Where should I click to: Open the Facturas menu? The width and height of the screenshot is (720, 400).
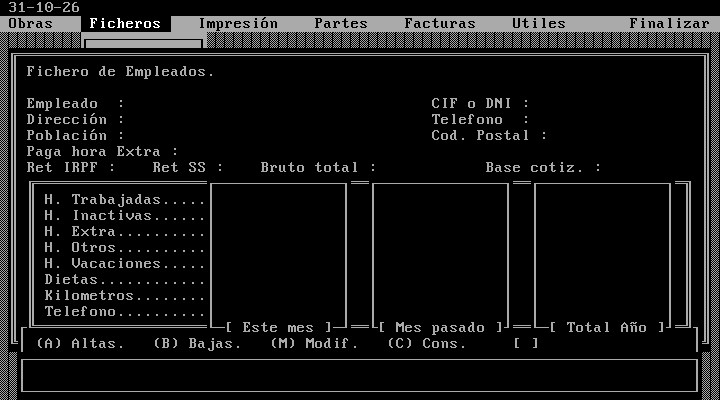[x=439, y=23]
